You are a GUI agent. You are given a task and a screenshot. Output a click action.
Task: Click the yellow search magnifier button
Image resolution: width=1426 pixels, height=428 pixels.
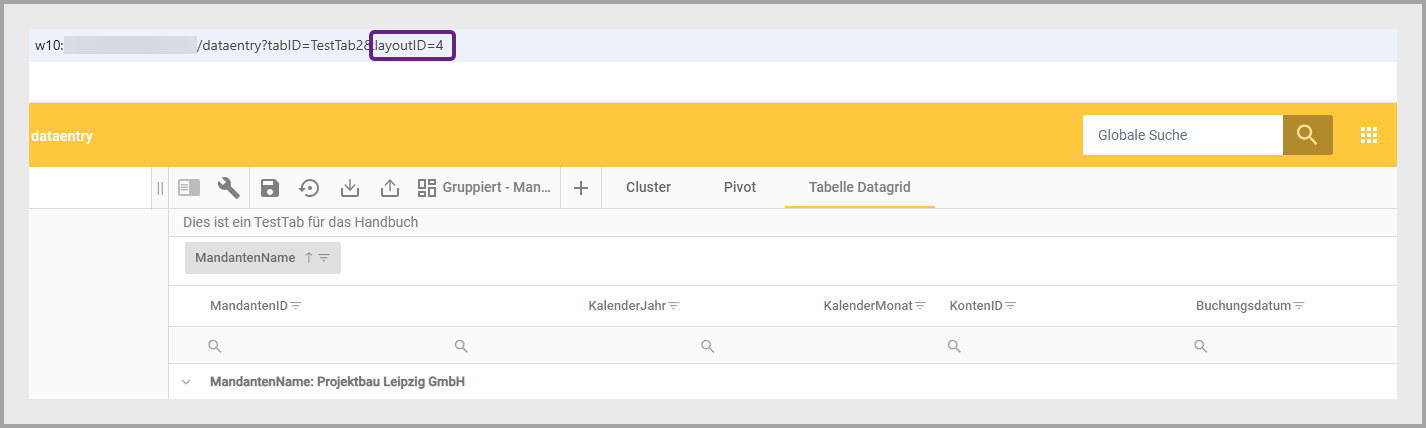[x=1307, y=135]
